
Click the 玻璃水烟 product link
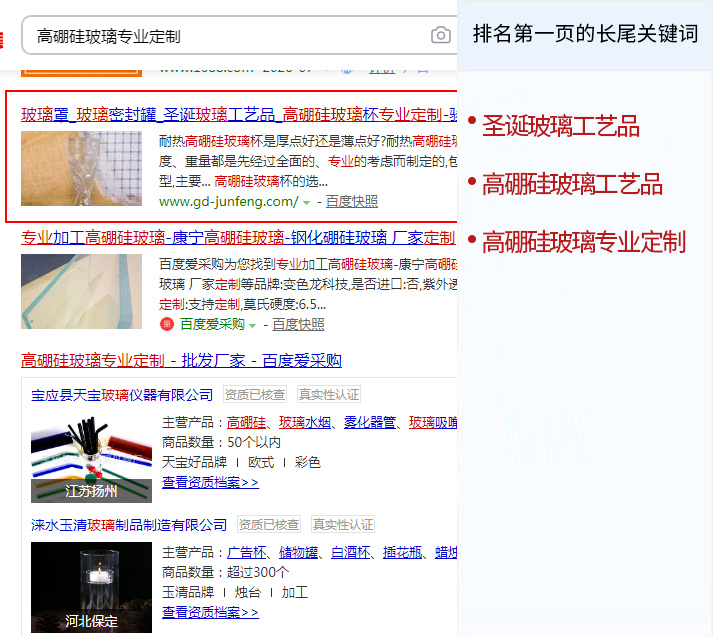pos(305,422)
